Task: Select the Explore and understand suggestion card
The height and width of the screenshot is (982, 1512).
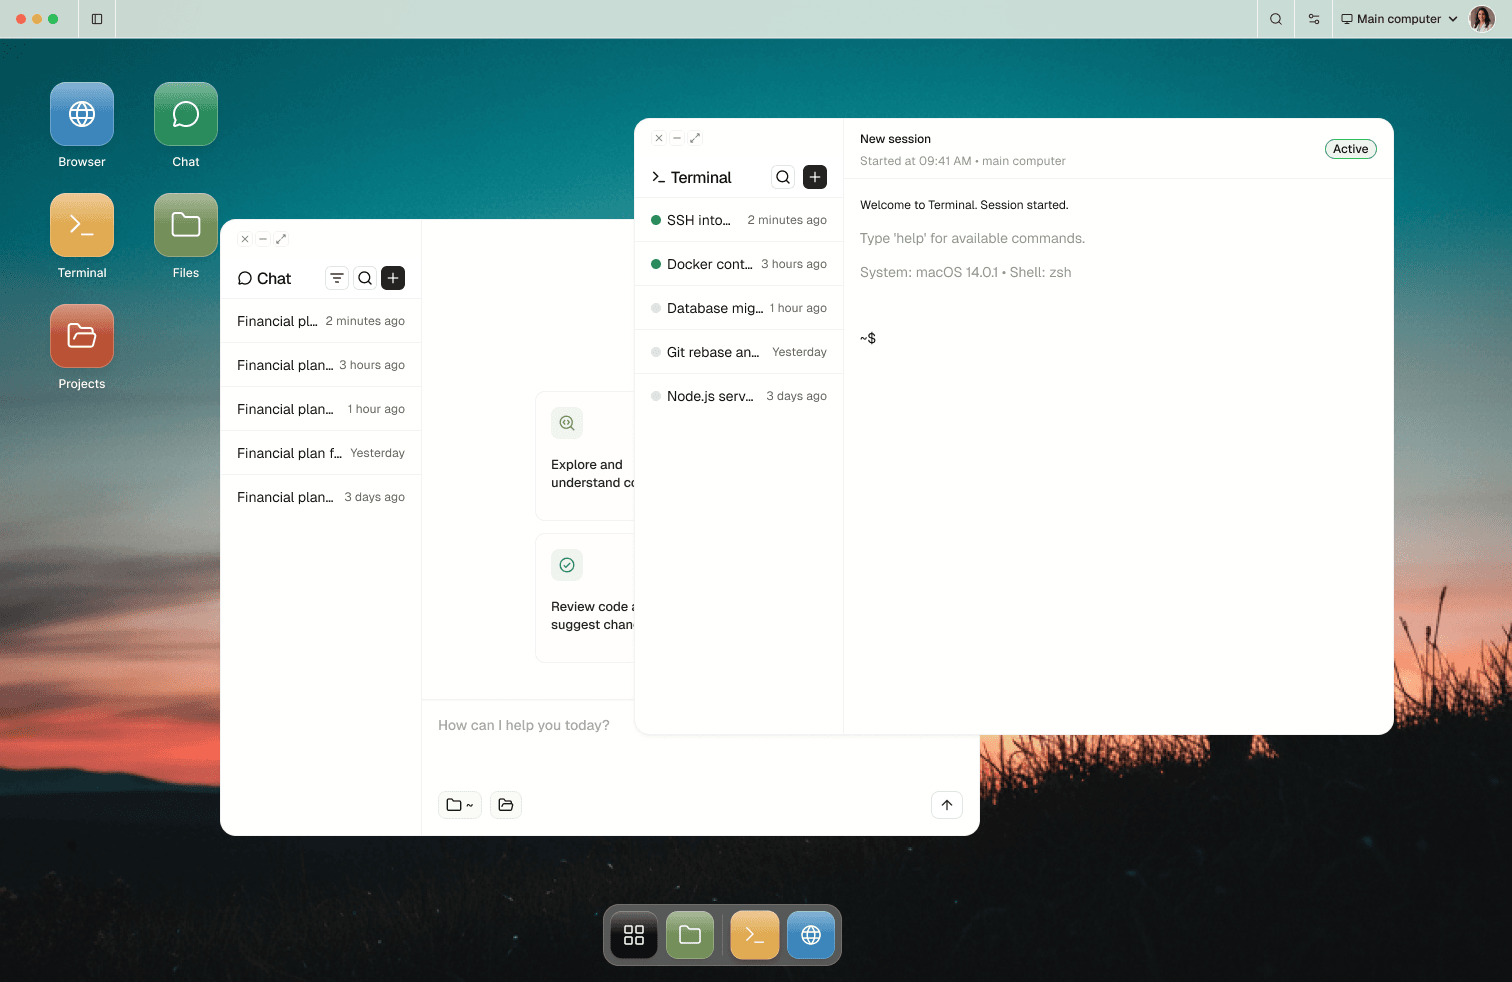Action: coord(585,456)
